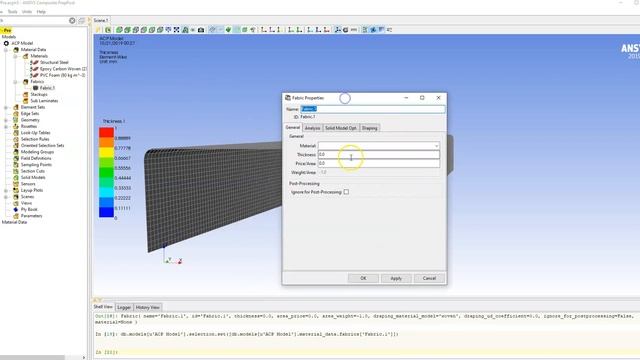
Task: Open the Material dropdown in Fabric Properties
Action: (436, 146)
